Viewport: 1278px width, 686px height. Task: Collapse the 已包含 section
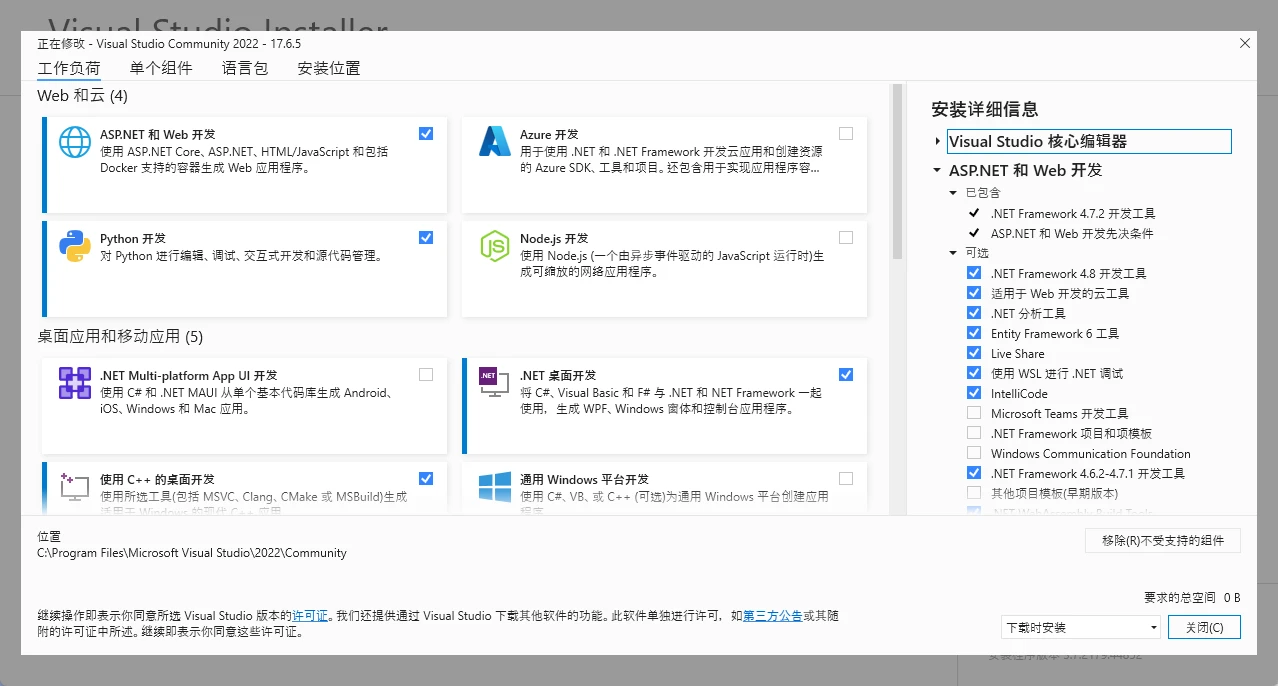[954, 193]
